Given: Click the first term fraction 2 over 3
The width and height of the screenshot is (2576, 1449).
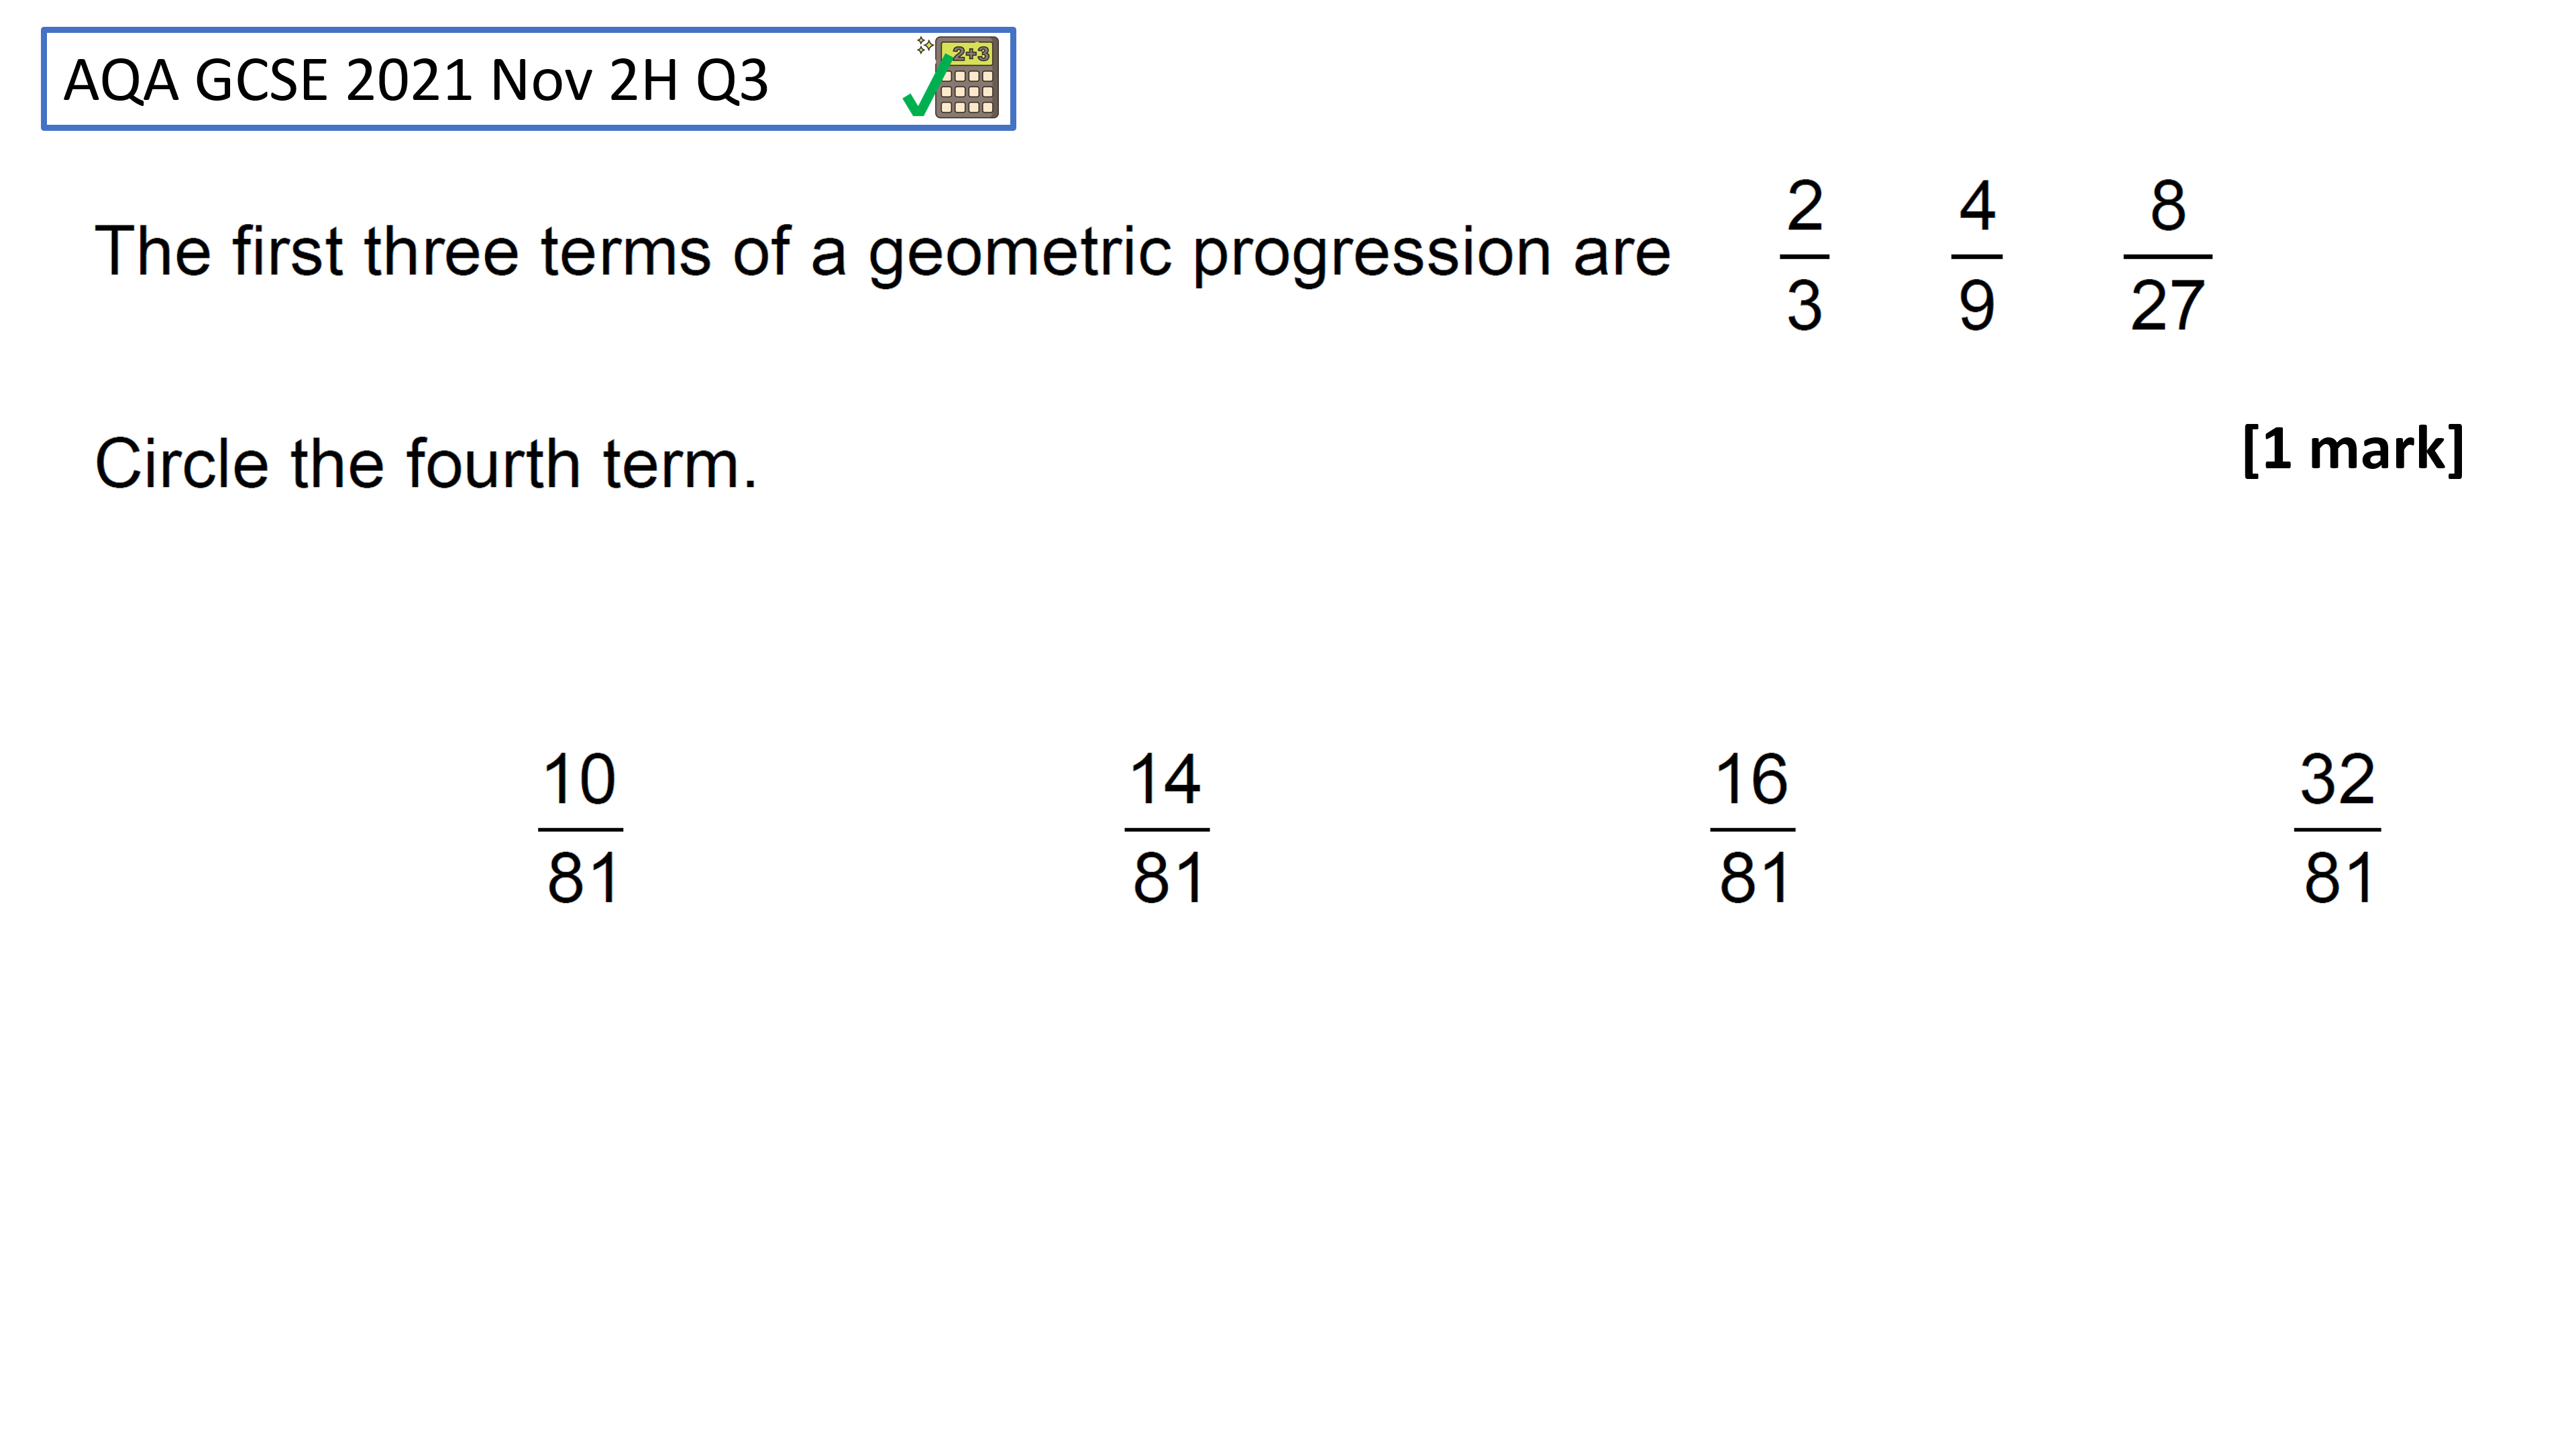Looking at the screenshot, I should click(x=1805, y=255).
